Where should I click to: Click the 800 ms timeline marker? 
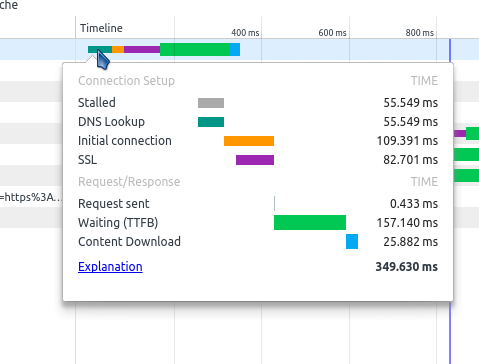pos(420,33)
